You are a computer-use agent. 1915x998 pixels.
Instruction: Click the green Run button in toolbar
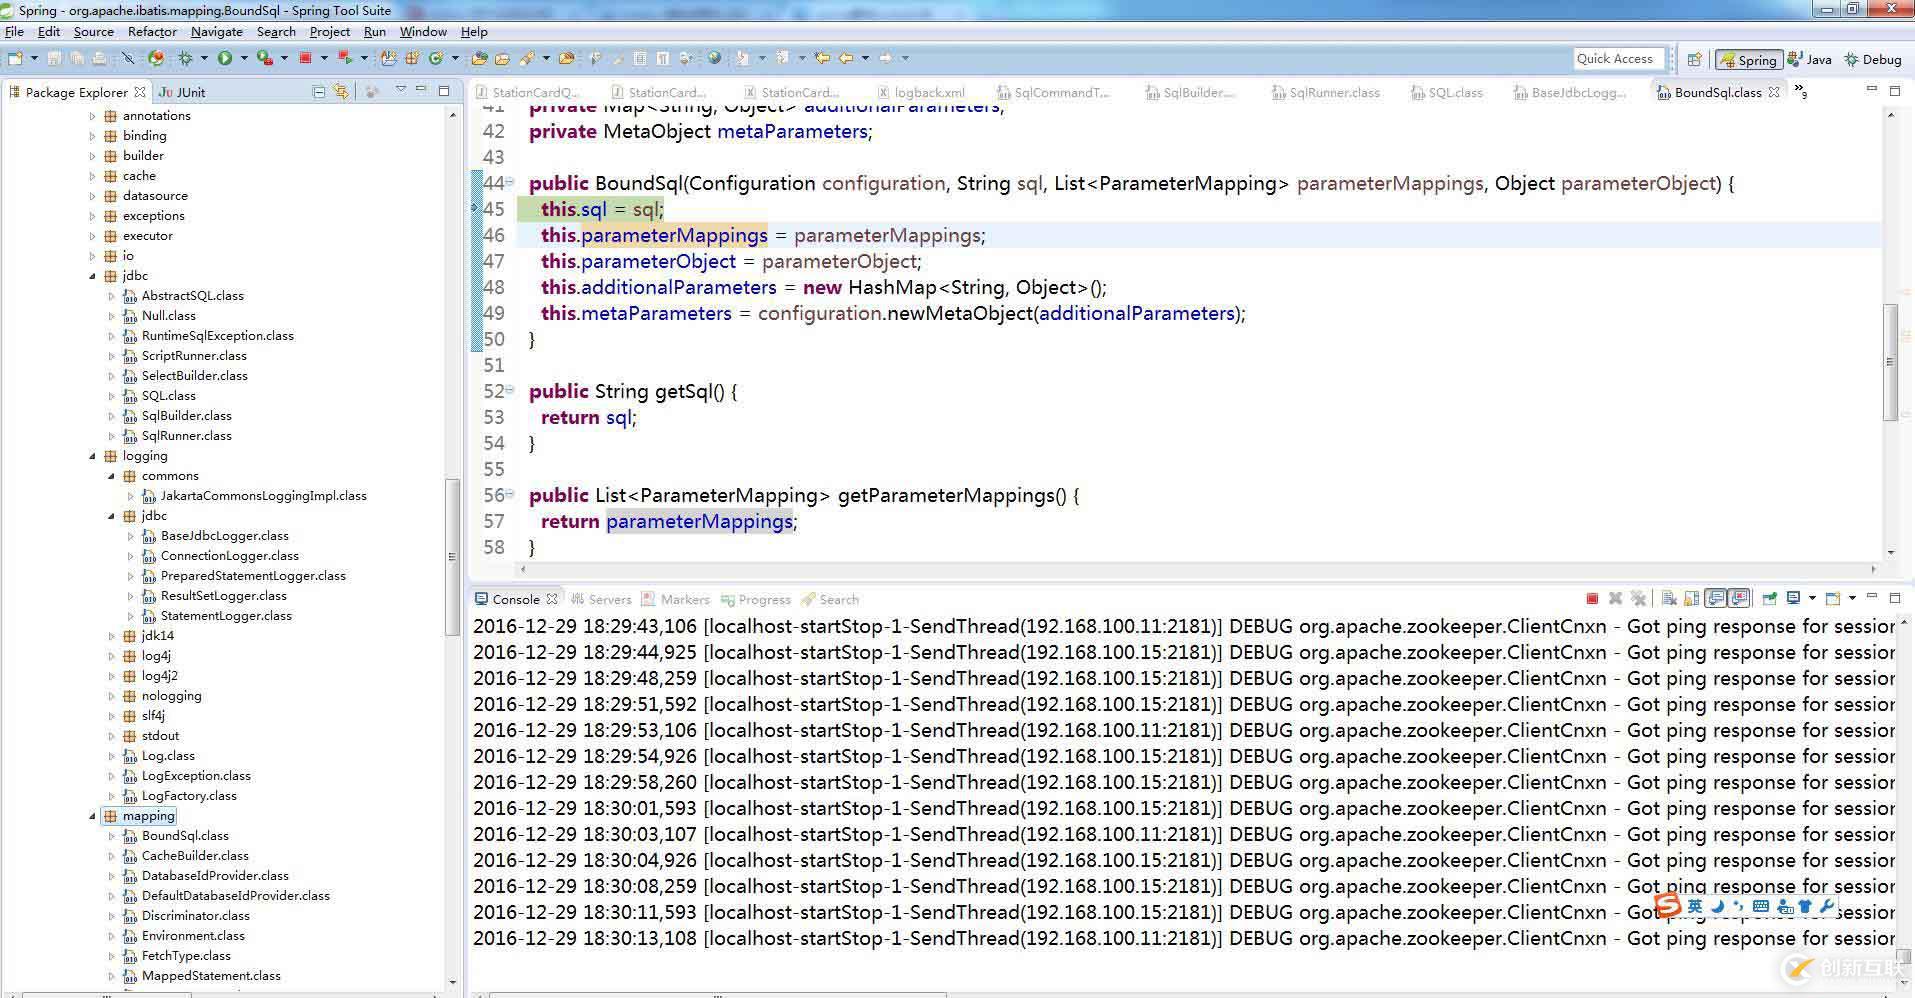pyautogui.click(x=225, y=59)
